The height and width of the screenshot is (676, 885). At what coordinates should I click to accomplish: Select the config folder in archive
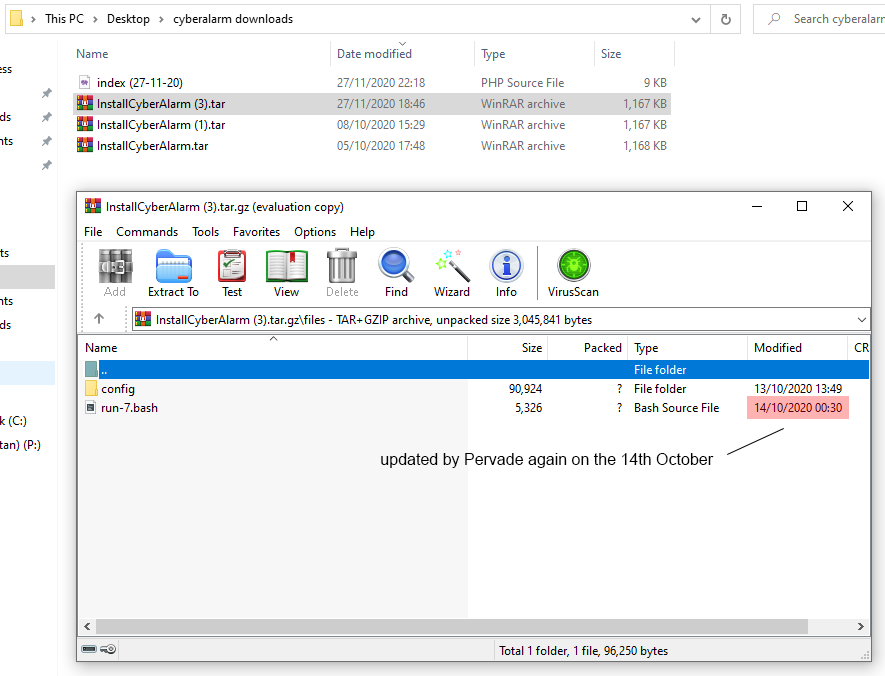[118, 389]
